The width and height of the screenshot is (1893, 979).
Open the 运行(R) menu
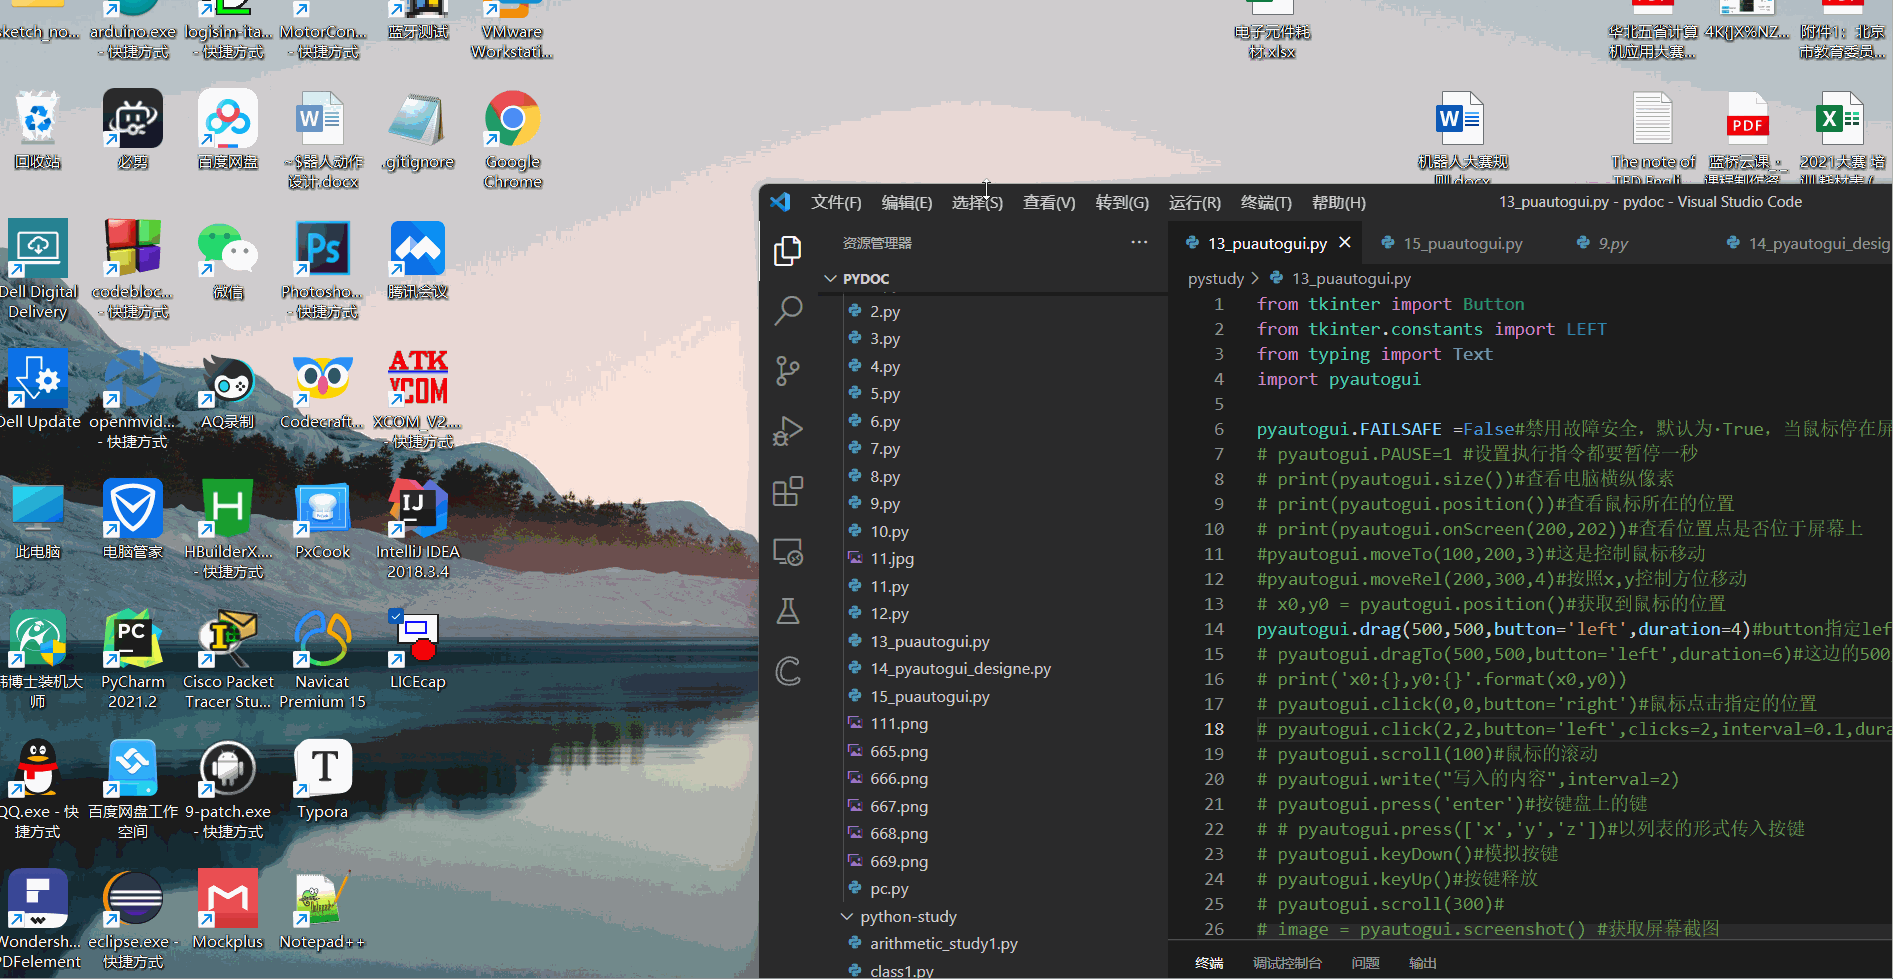click(x=1195, y=202)
